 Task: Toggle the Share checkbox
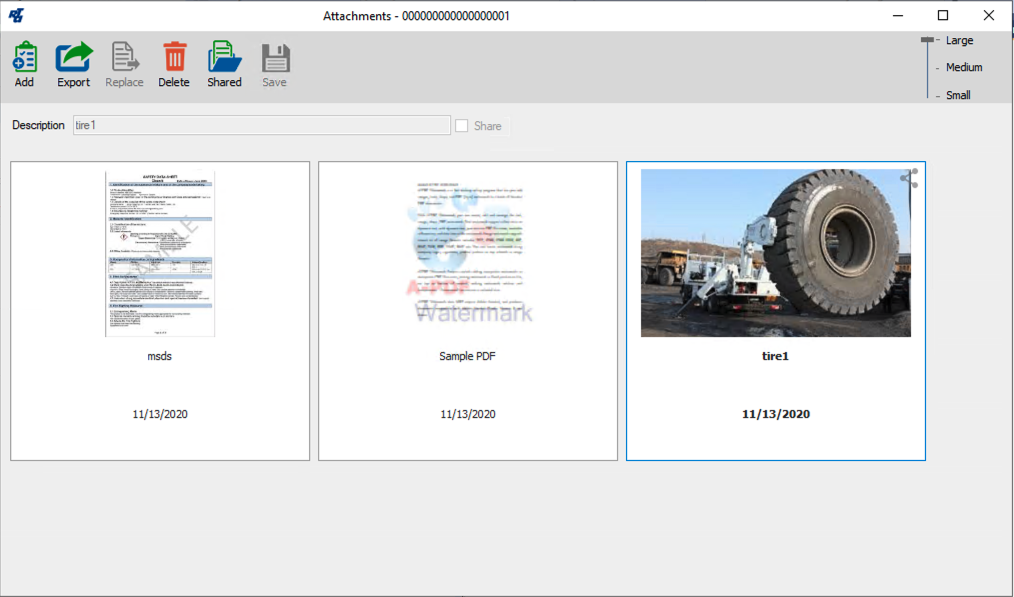pyautogui.click(x=462, y=126)
